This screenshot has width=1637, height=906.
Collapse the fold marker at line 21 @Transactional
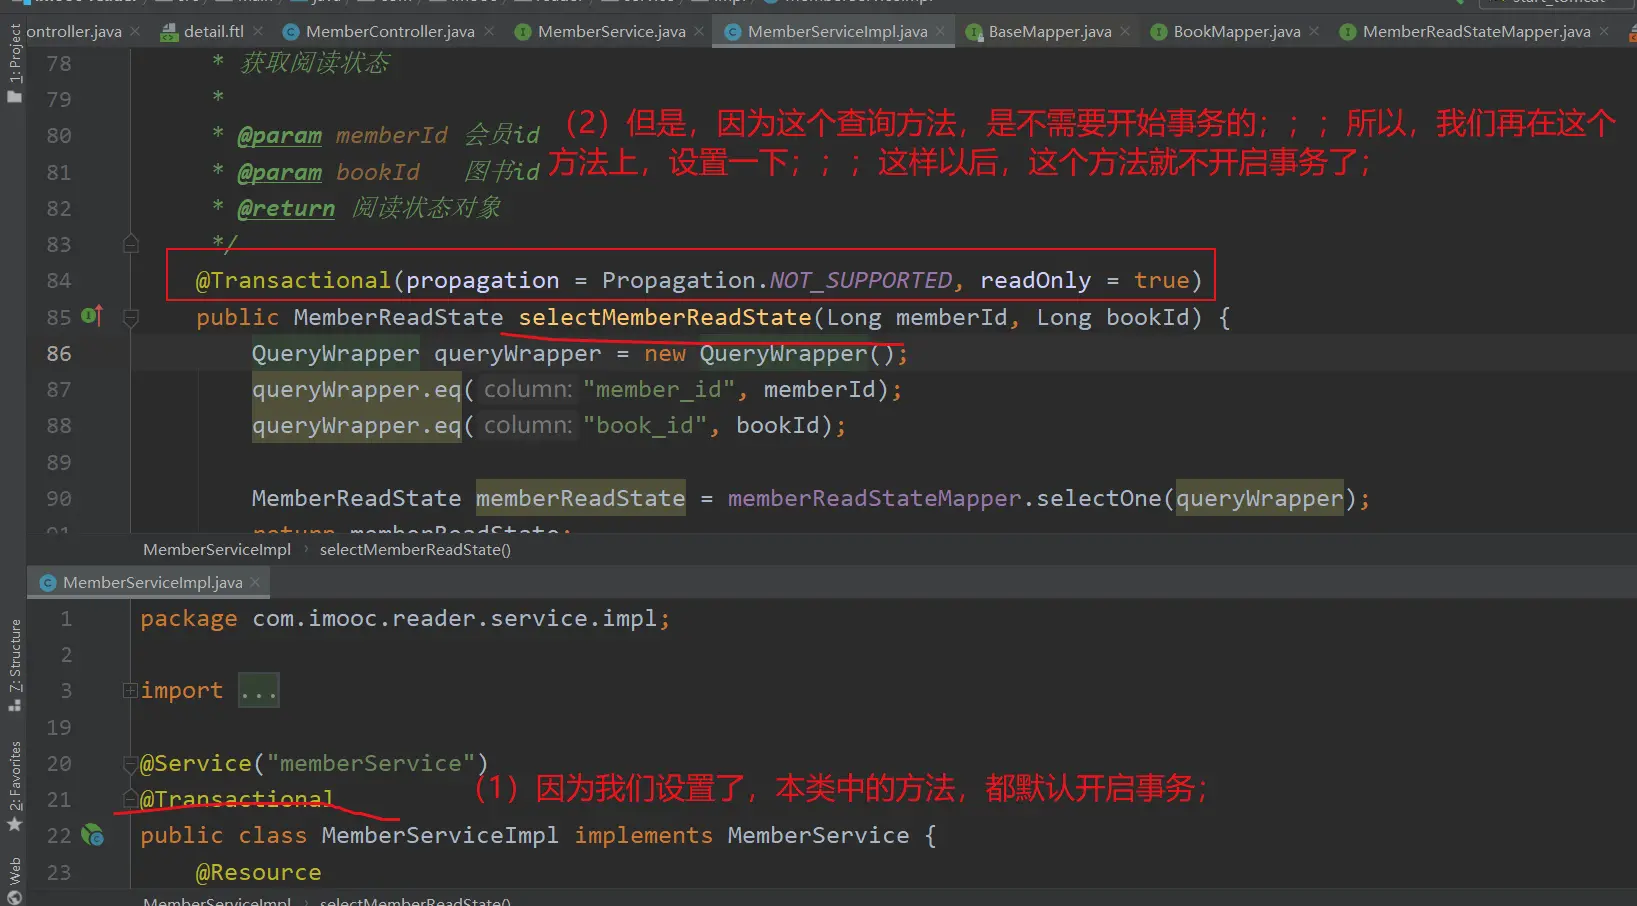pyautogui.click(x=130, y=799)
